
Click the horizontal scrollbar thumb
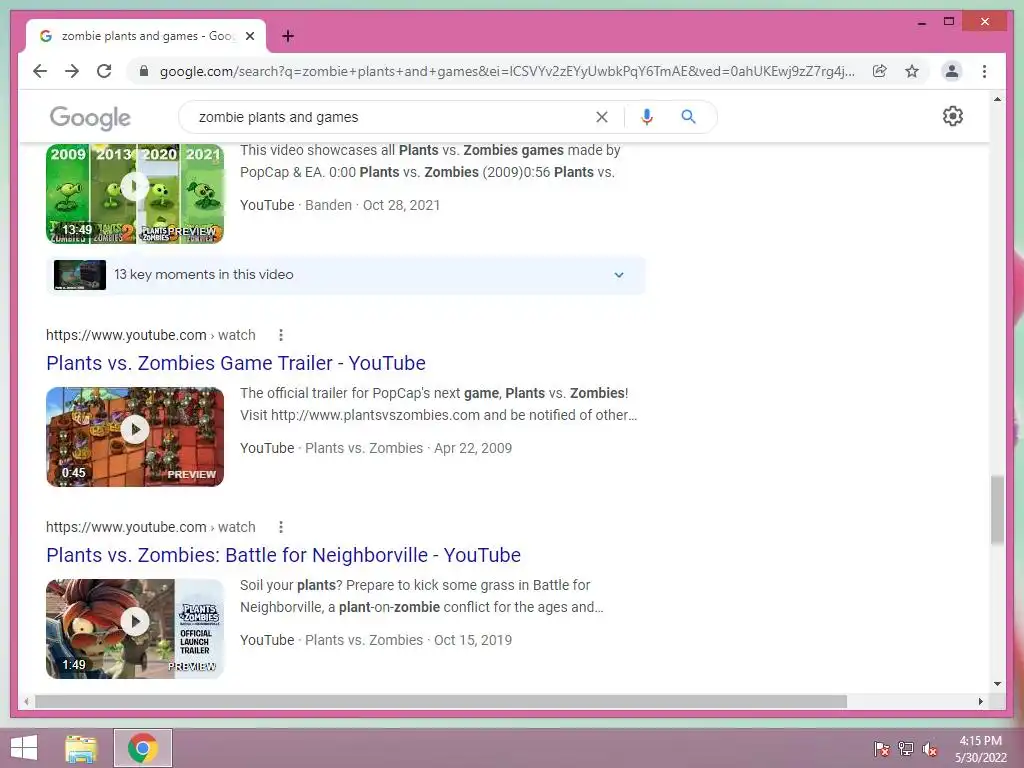pos(441,701)
